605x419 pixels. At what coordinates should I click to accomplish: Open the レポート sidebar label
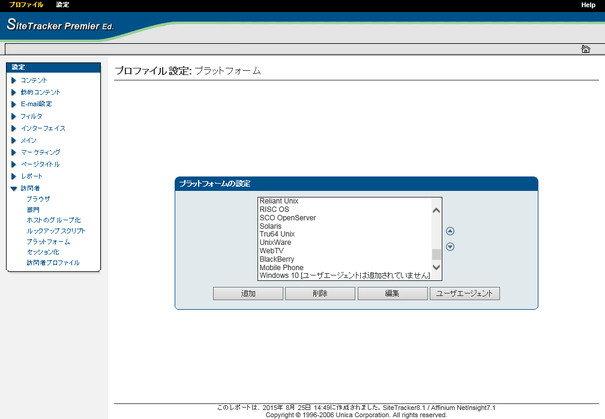(32, 176)
